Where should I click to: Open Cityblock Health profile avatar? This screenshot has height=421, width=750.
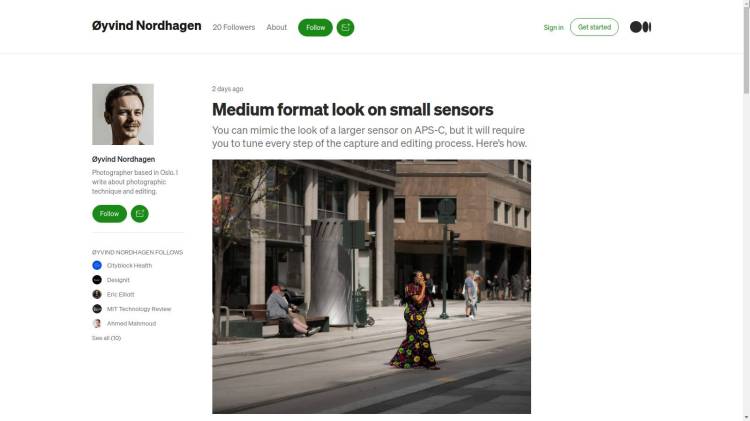(97, 265)
